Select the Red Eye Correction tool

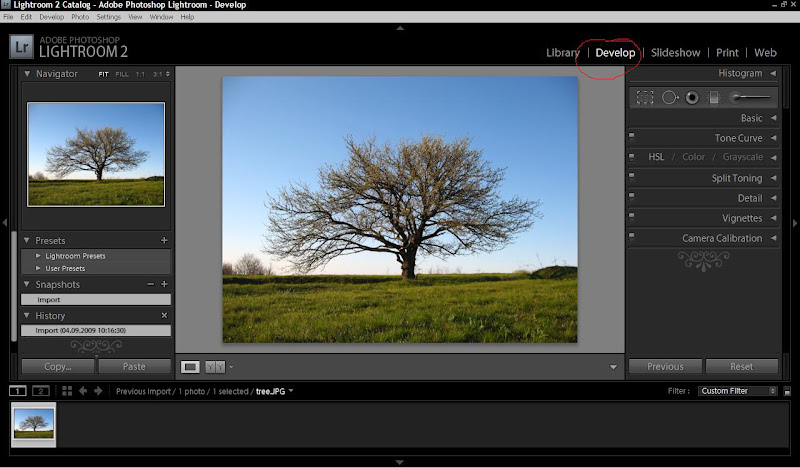692,97
